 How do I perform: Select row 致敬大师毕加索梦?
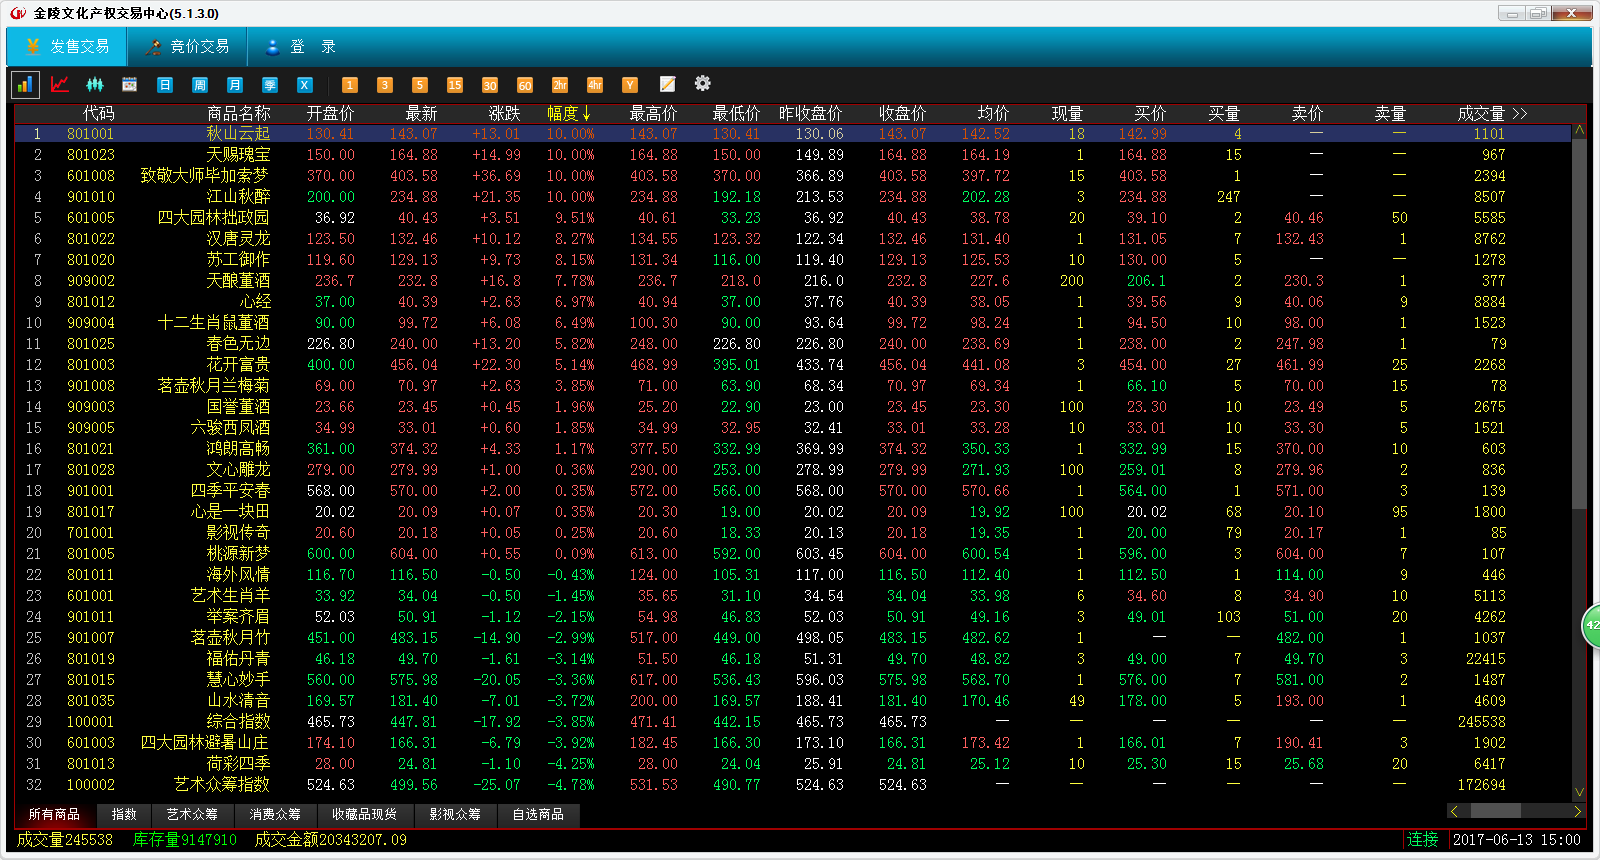pos(792,176)
